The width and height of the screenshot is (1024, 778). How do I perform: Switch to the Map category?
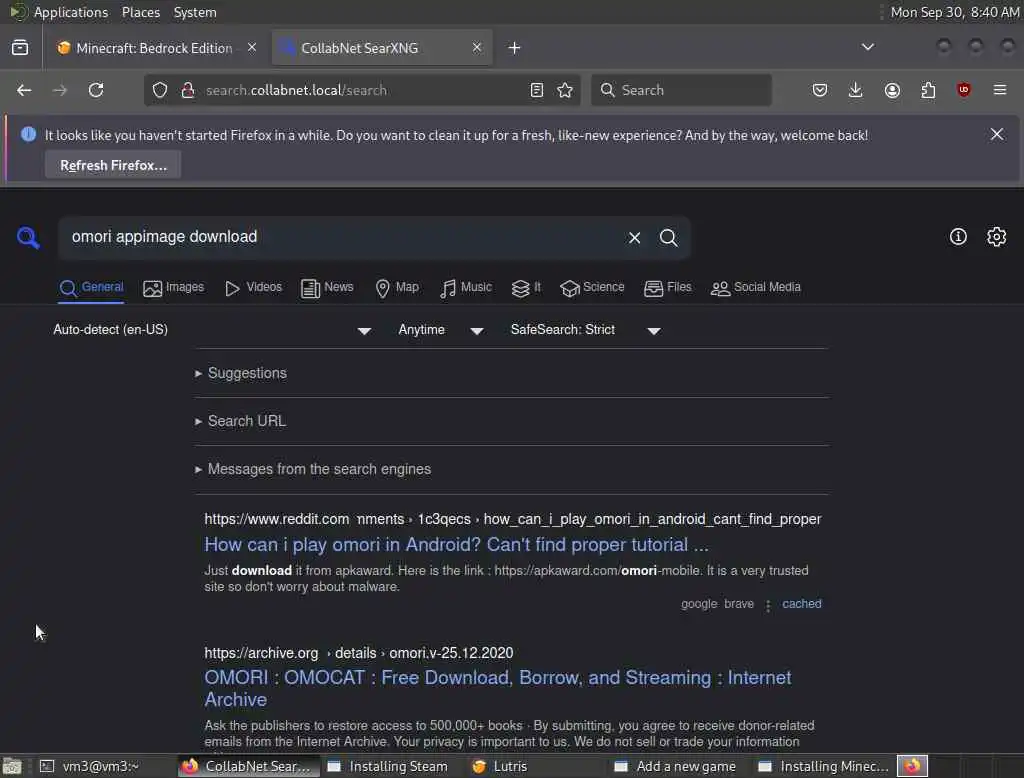397,287
